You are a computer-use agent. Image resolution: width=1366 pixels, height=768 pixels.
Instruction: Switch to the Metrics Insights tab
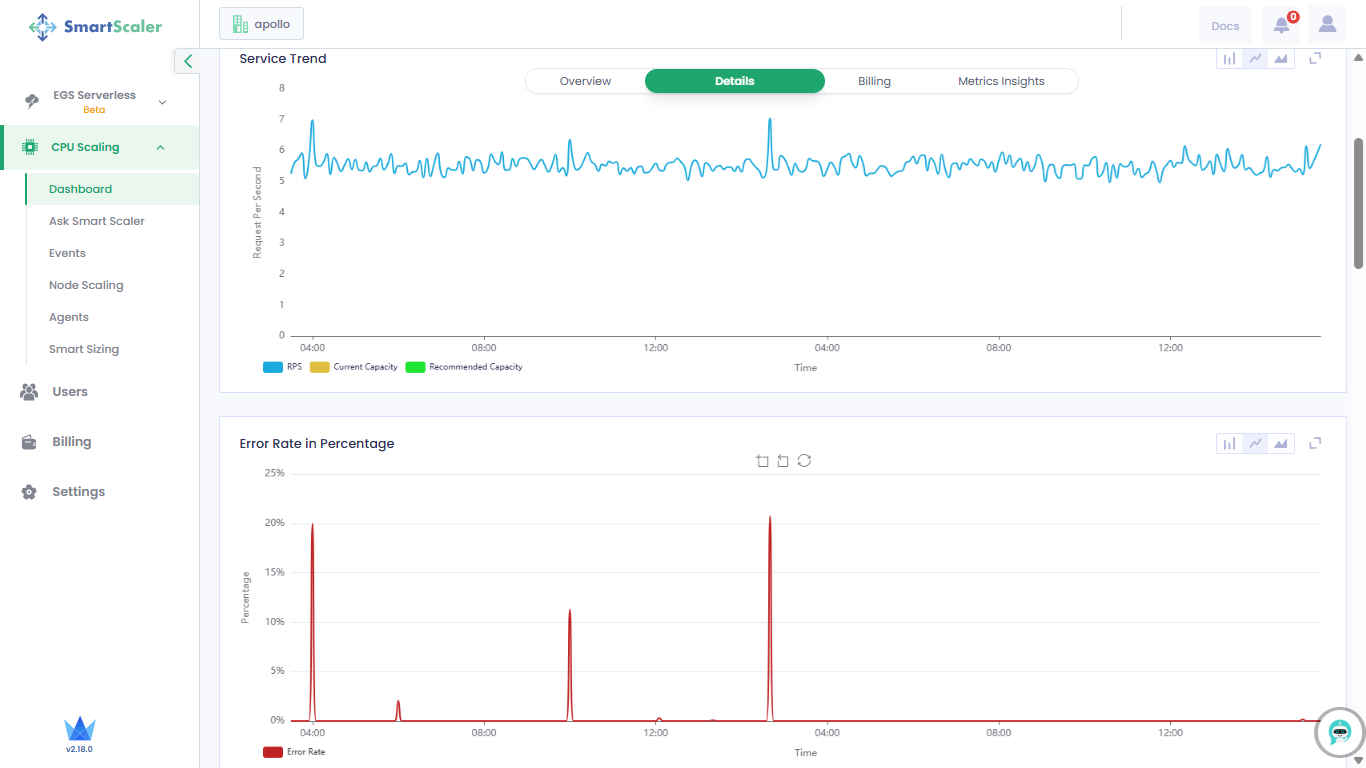1001,81
